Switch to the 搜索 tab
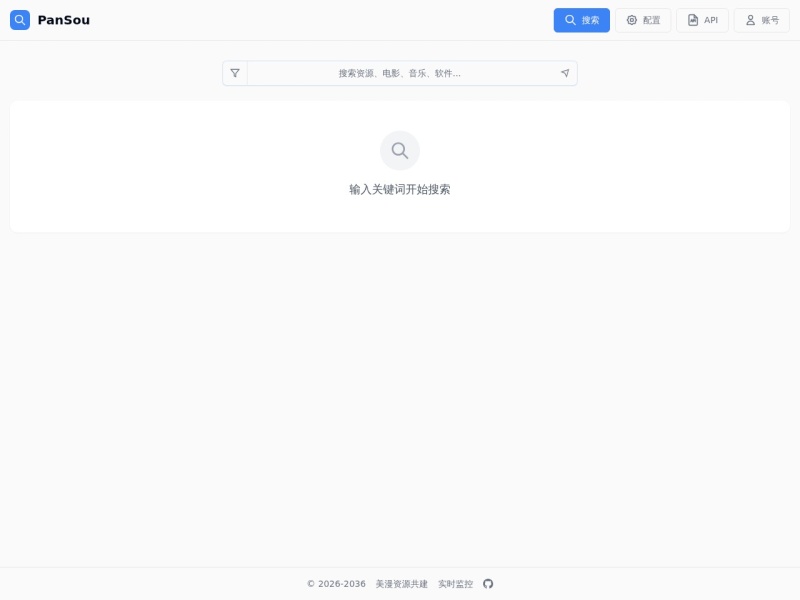This screenshot has height=600, width=800. (x=582, y=20)
